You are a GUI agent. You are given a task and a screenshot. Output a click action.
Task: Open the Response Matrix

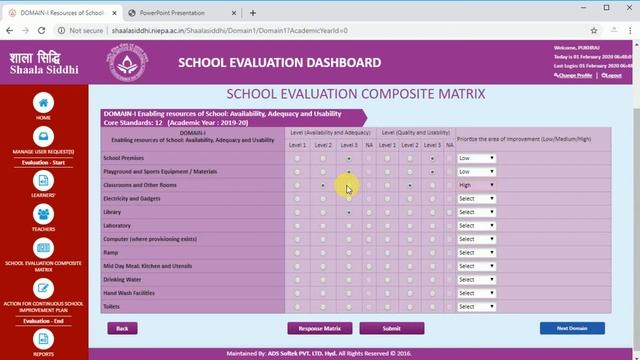(x=320, y=328)
